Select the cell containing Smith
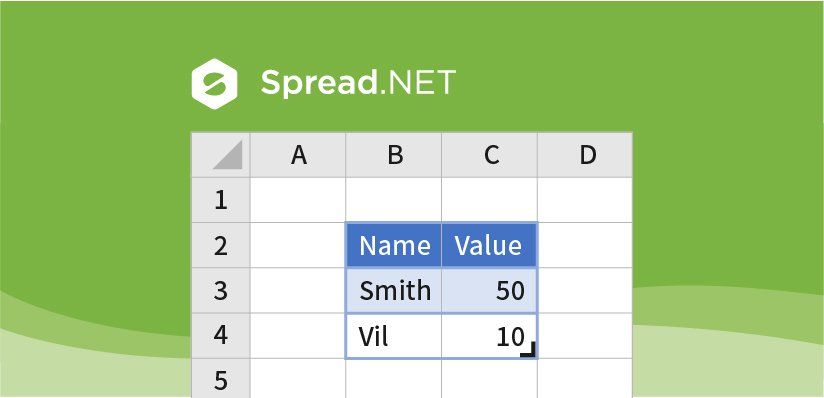This screenshot has width=824, height=398. [394, 290]
